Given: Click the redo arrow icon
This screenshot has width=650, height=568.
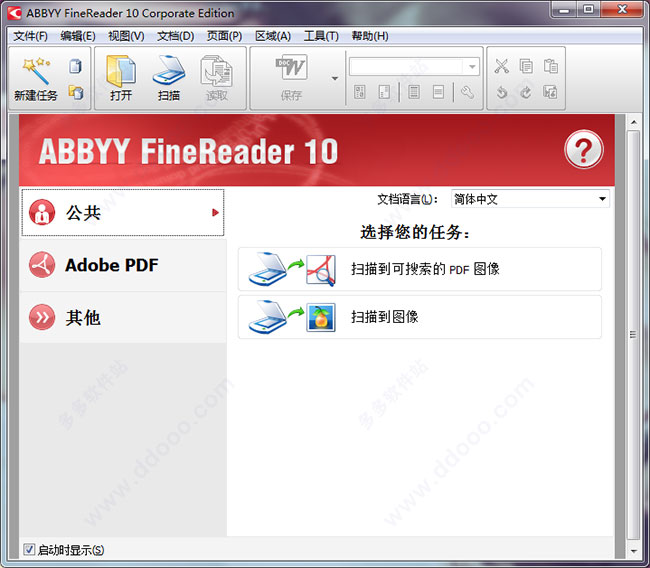Looking at the screenshot, I should coord(526,92).
